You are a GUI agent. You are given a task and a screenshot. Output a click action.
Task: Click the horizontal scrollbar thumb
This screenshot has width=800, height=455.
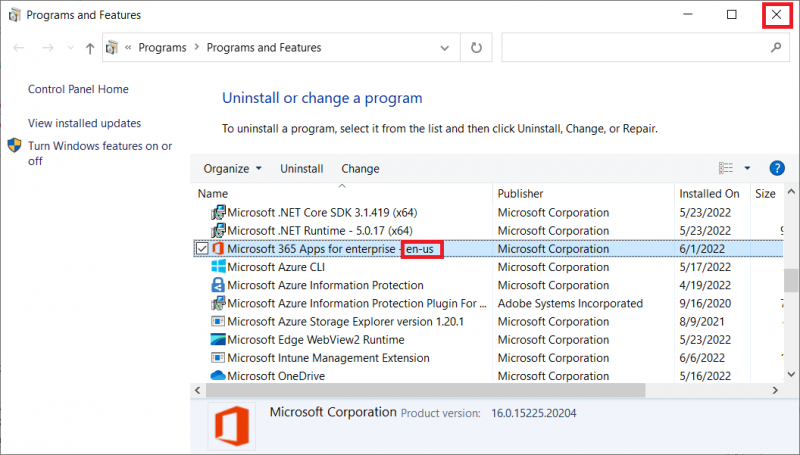pos(426,390)
